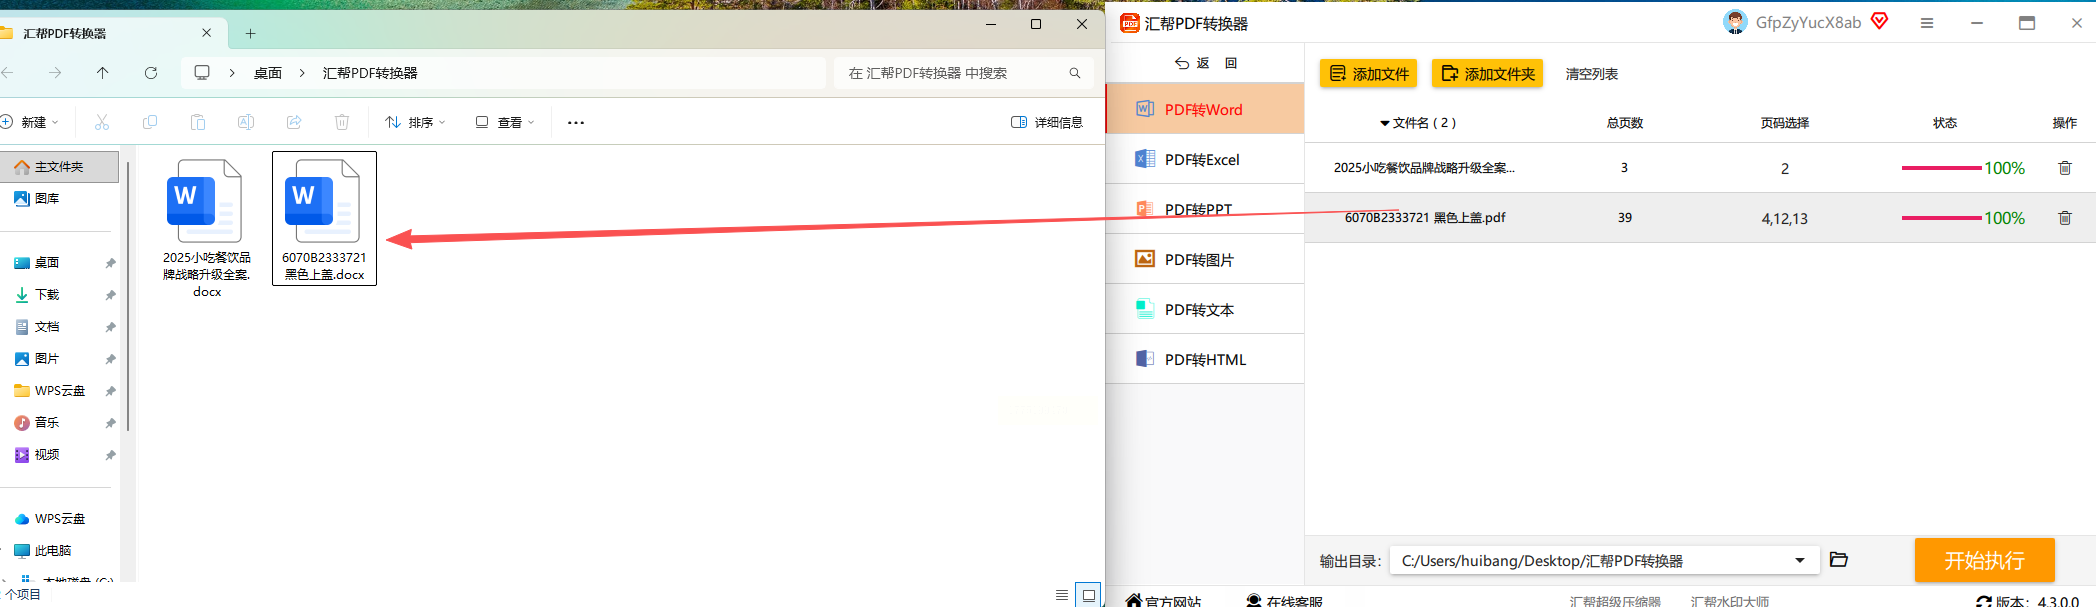Open the 排序 sort dropdown

point(415,122)
